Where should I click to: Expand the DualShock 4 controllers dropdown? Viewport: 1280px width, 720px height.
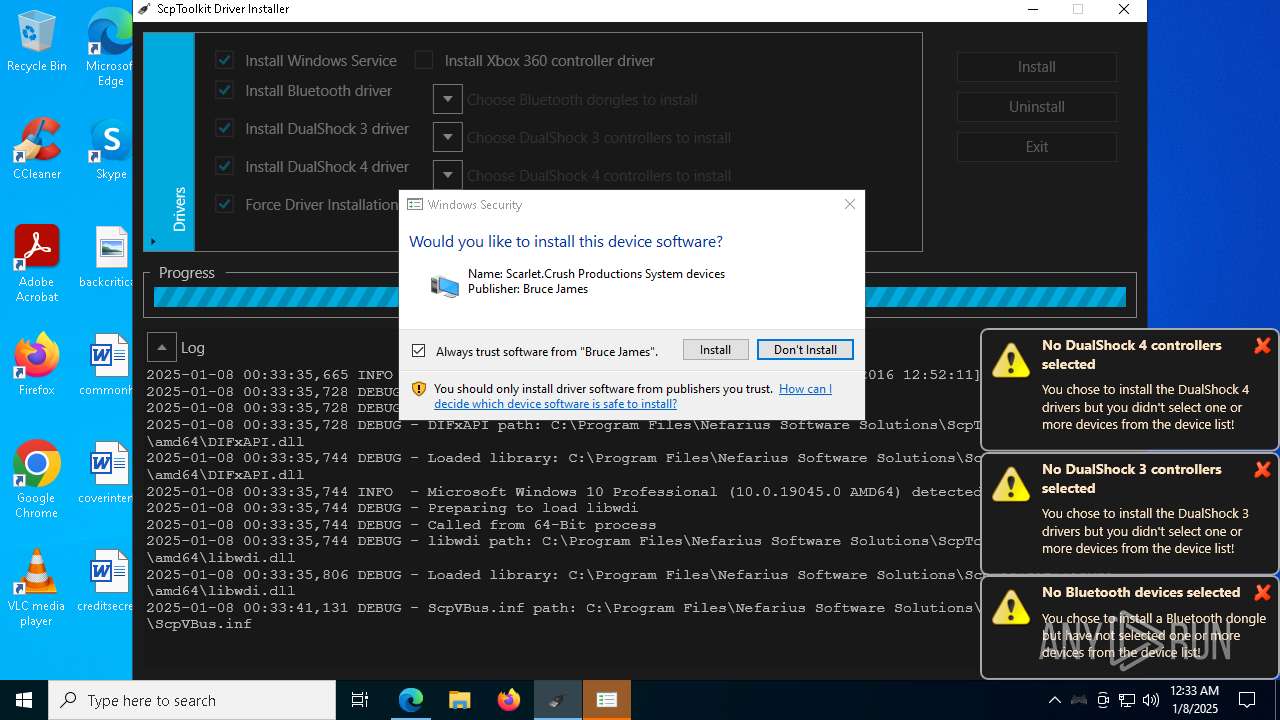click(447, 174)
